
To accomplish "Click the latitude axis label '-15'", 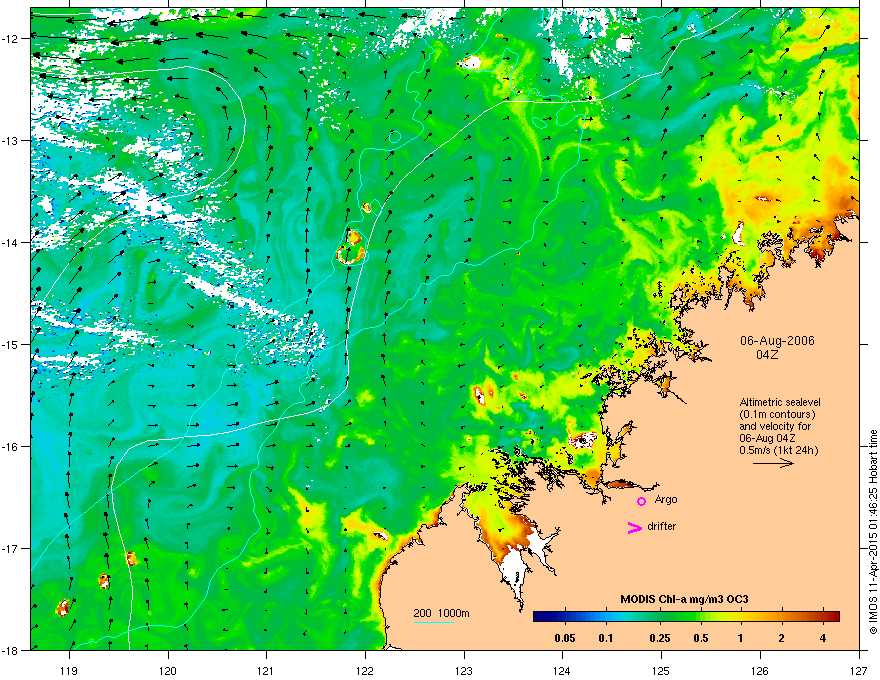I will click(11, 344).
